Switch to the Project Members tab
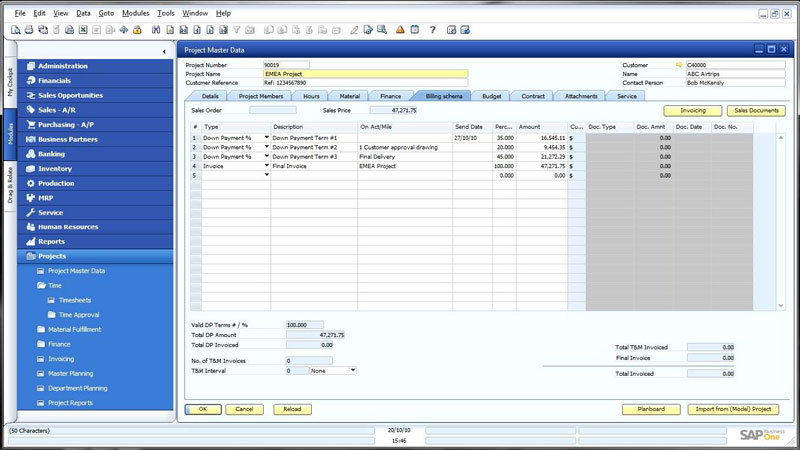Image resolution: width=800 pixels, height=450 pixels. pos(261,96)
